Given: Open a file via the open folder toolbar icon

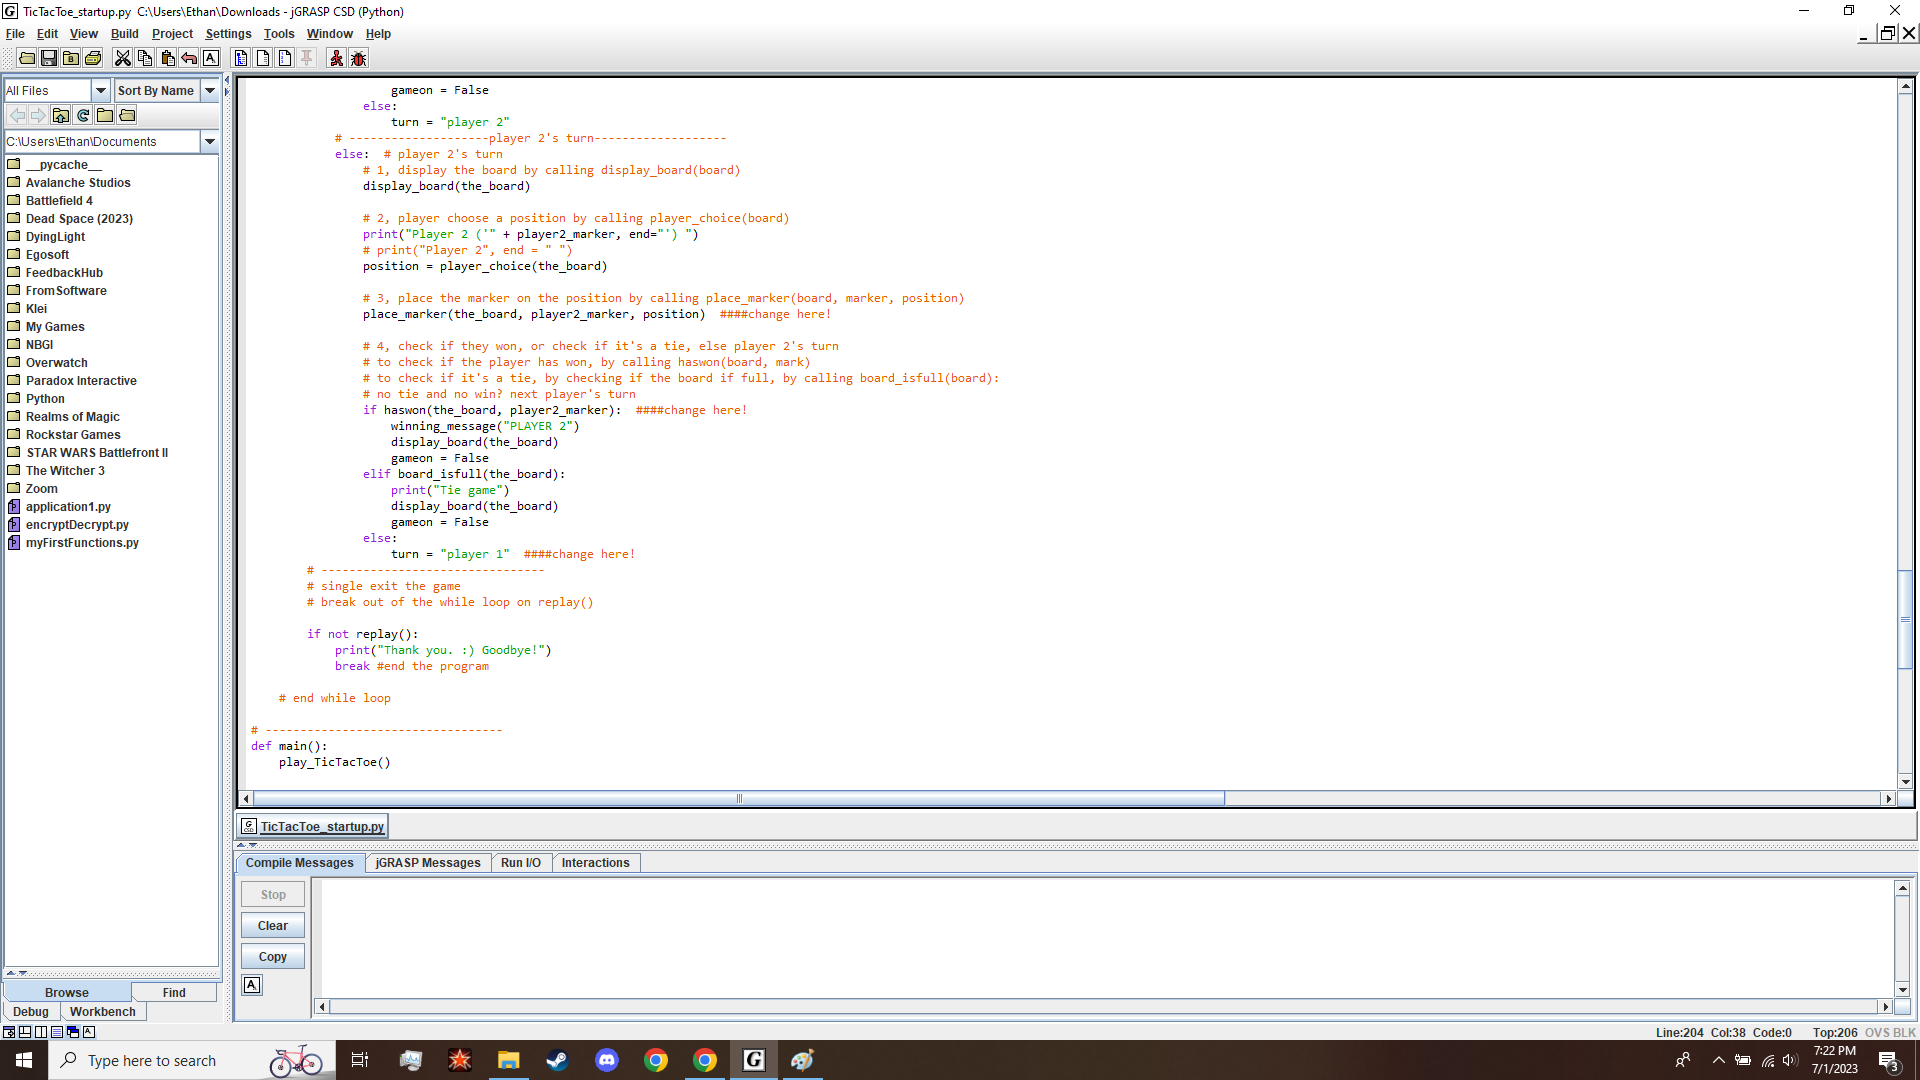Looking at the screenshot, I should coord(26,58).
